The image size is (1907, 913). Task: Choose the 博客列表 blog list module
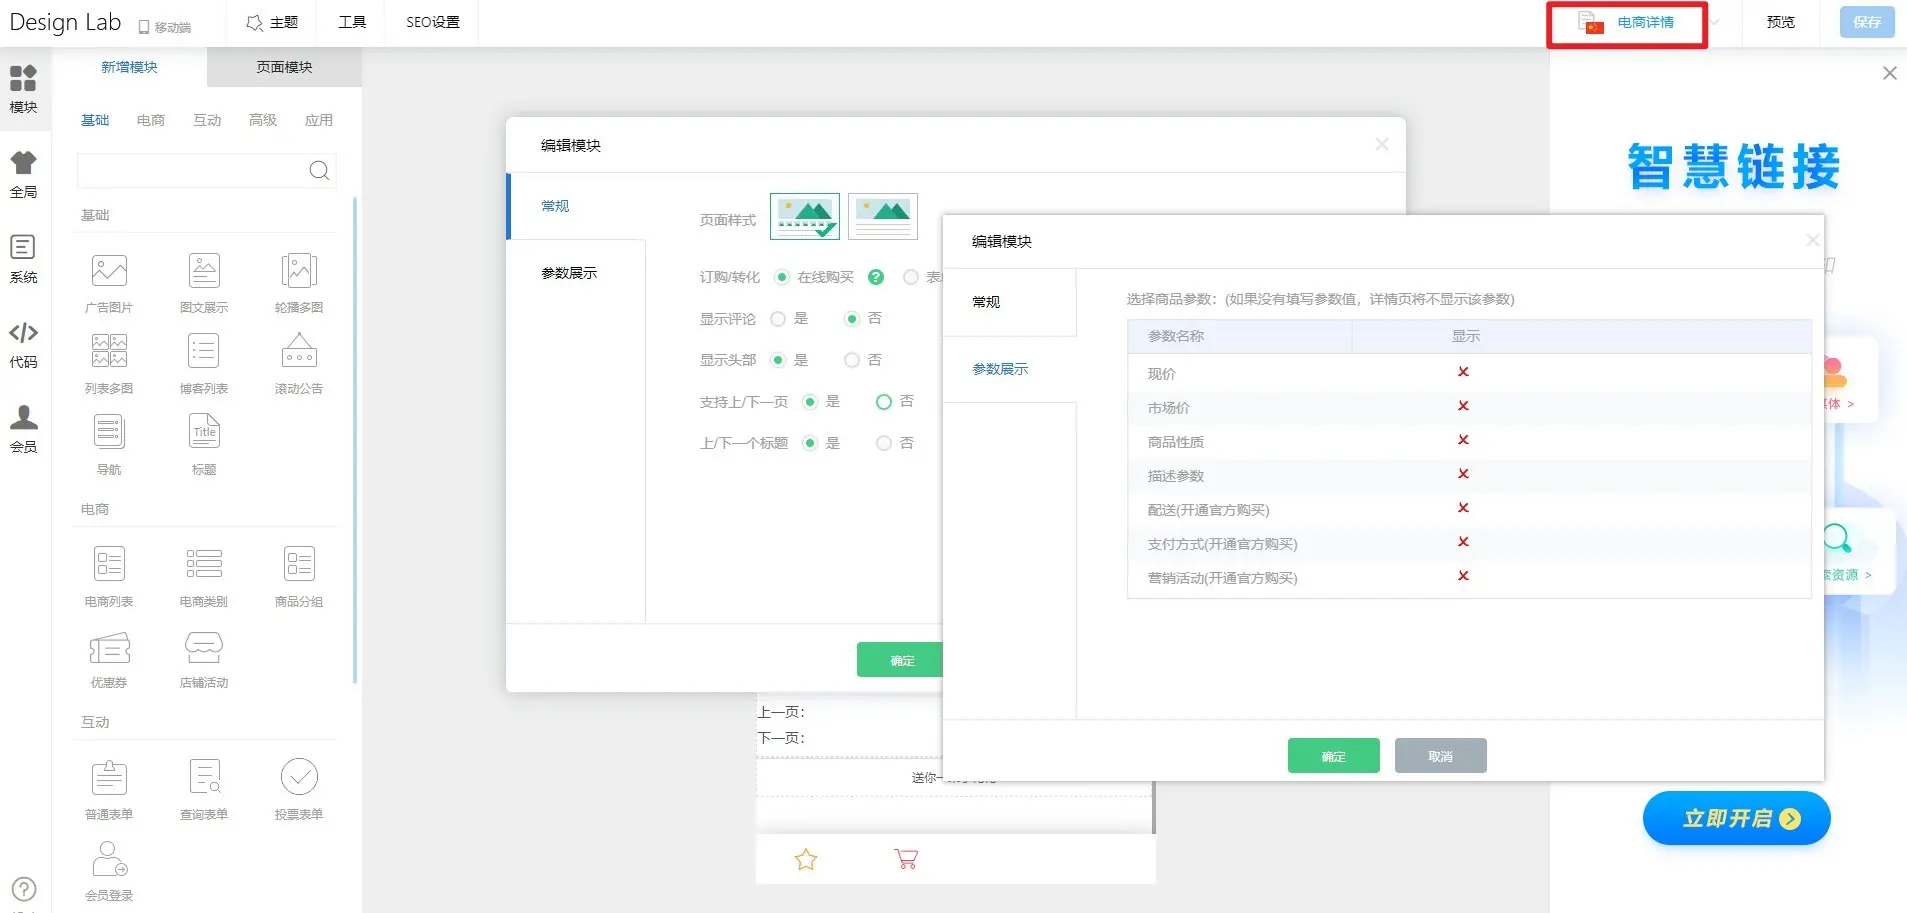pyautogui.click(x=204, y=353)
